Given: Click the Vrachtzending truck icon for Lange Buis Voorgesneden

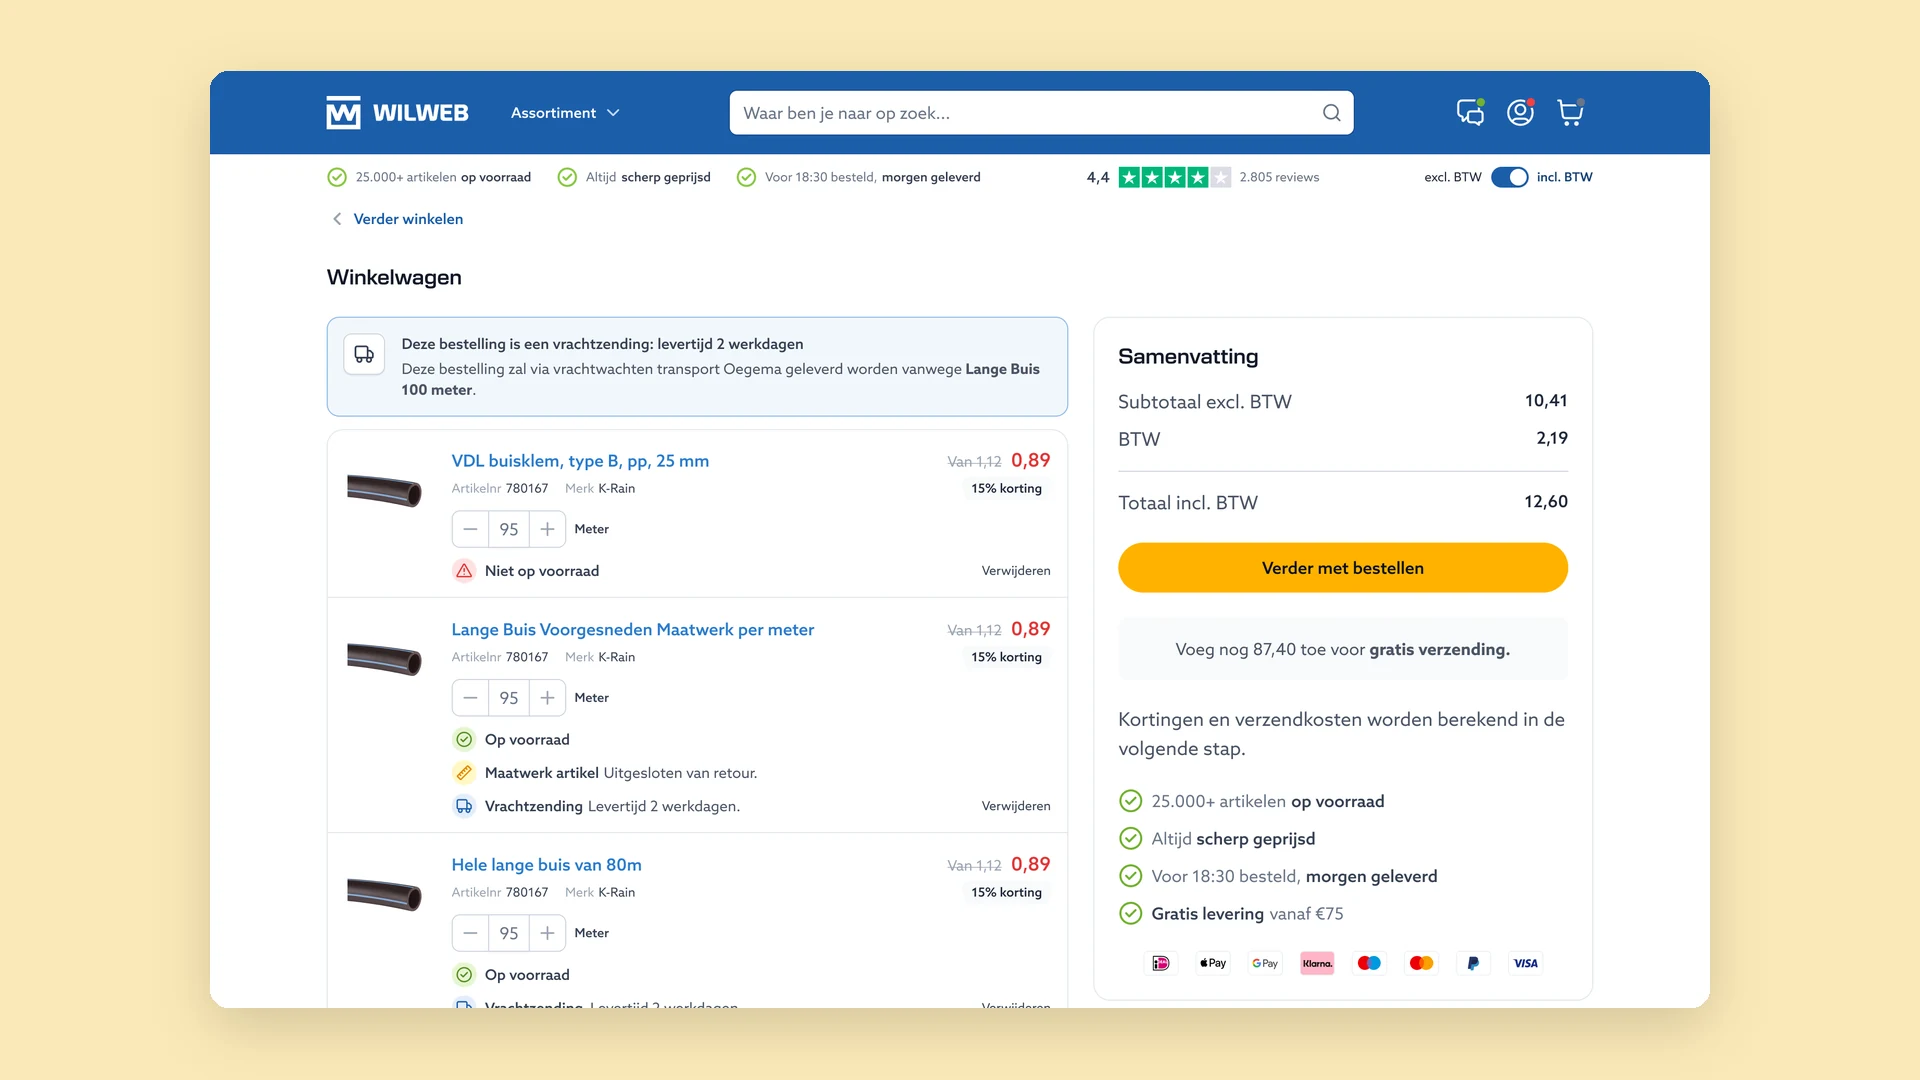Looking at the screenshot, I should [464, 806].
